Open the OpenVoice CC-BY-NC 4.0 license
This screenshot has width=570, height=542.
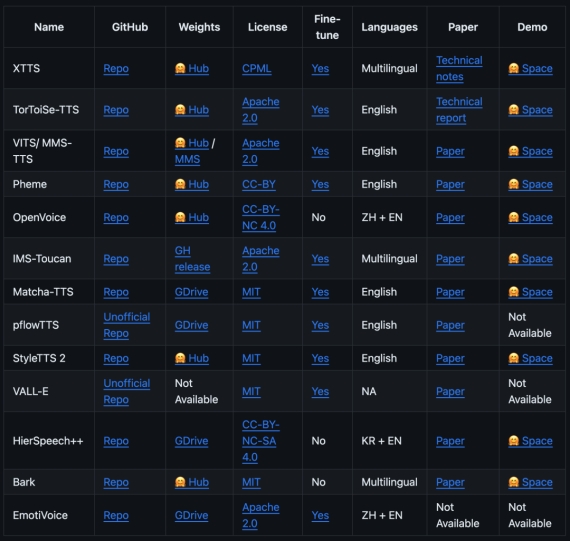(261, 217)
